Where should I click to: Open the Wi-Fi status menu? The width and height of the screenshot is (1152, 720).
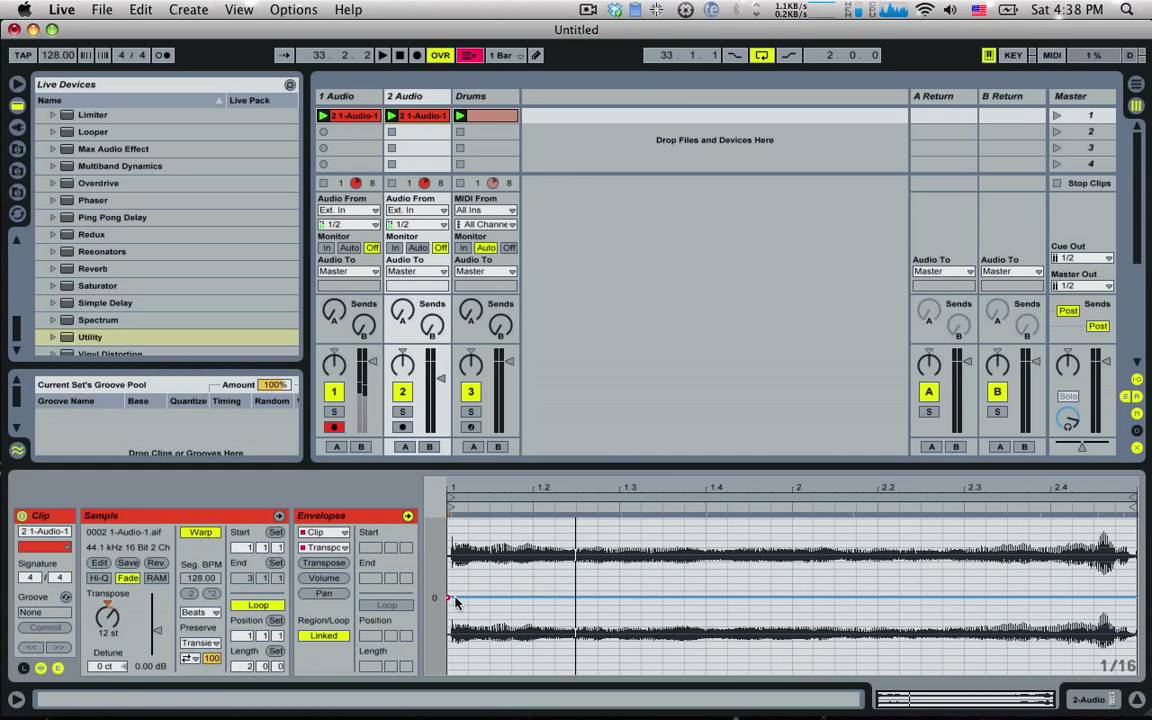pyautogui.click(x=925, y=10)
